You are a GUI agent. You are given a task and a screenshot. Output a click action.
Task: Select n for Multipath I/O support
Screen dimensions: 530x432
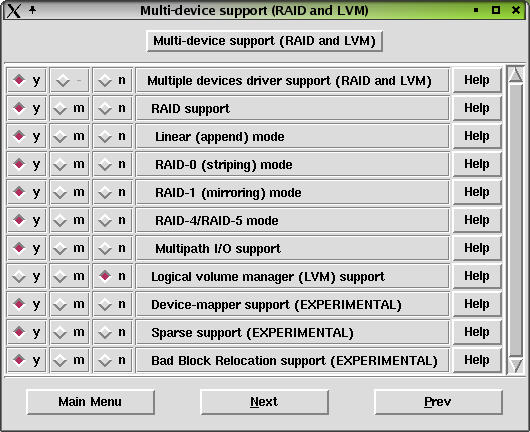click(112, 248)
